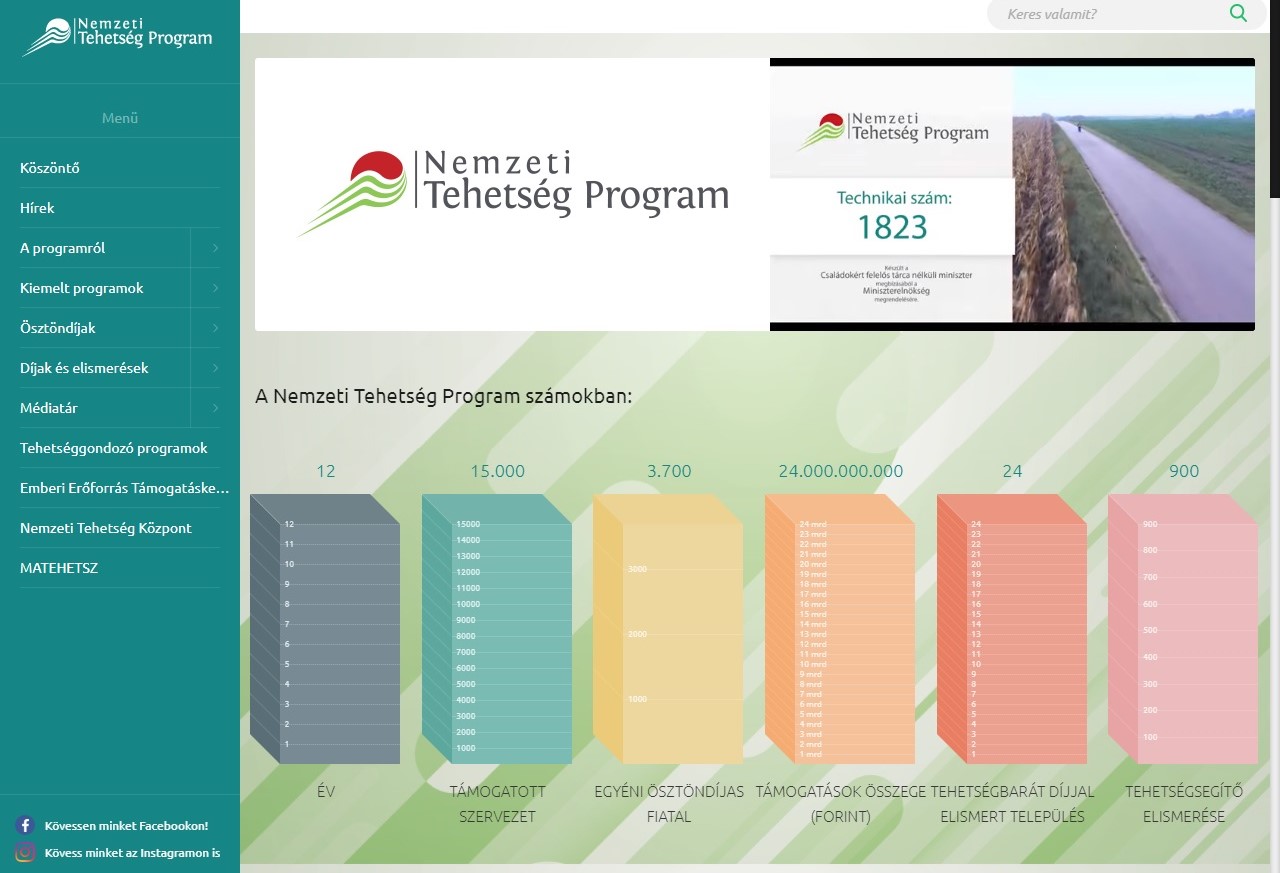Expand the Kiemelt programok submenu chevron
Screen dimensions: 1280x873
pyautogui.click(x=215, y=288)
